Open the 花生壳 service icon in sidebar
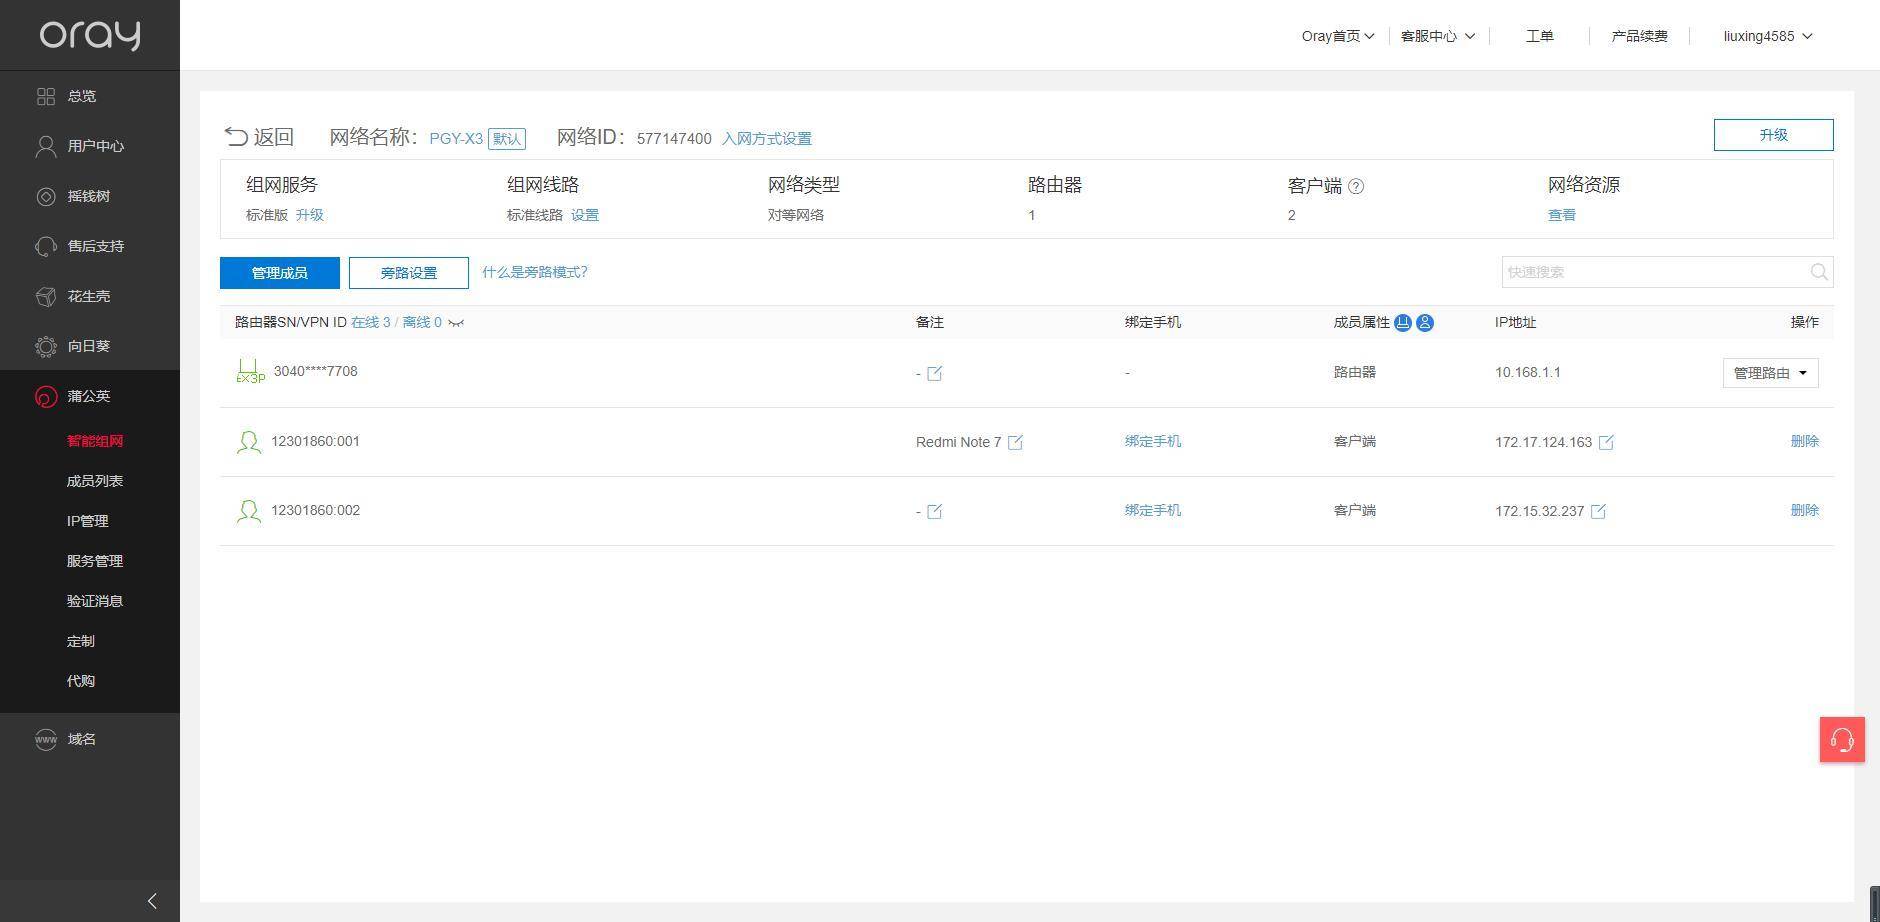Screen dimensions: 1880x922 [x=46, y=296]
